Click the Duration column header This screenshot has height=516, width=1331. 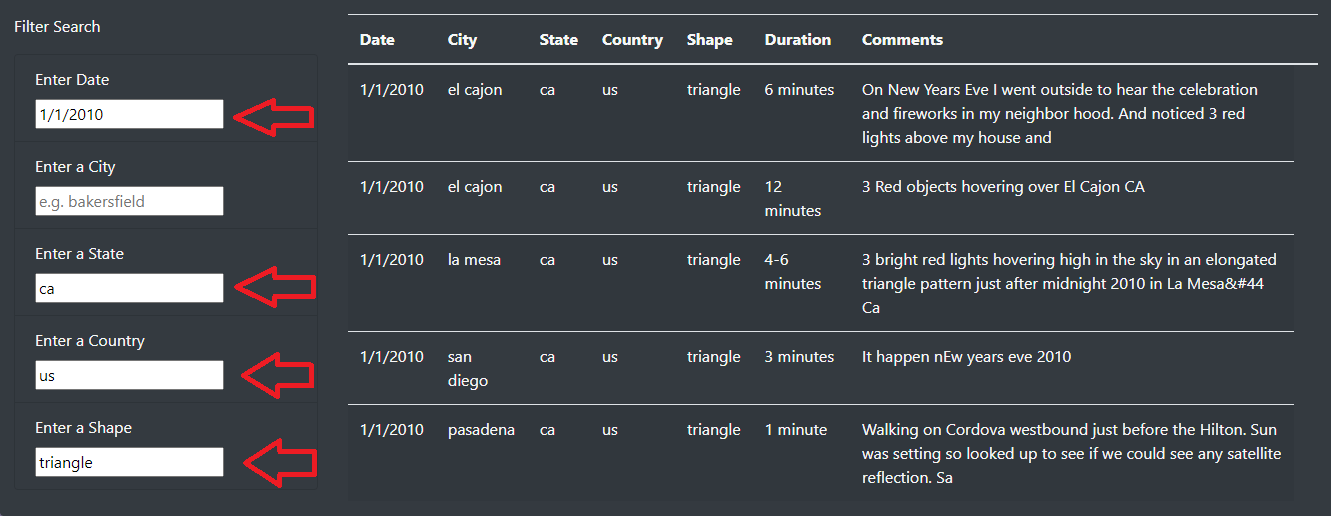(797, 40)
